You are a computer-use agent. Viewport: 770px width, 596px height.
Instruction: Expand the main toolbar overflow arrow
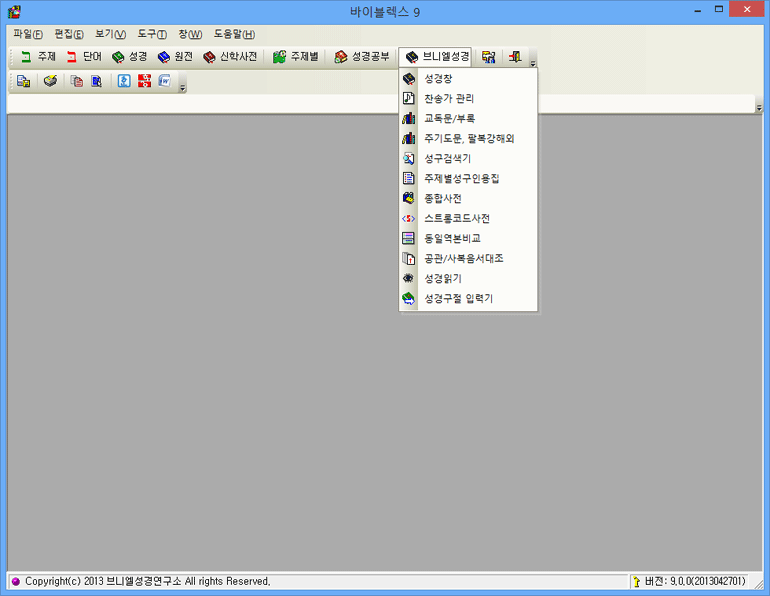tap(533, 63)
